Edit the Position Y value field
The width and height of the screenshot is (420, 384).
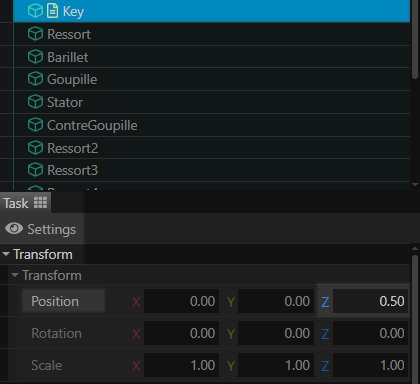276,301
